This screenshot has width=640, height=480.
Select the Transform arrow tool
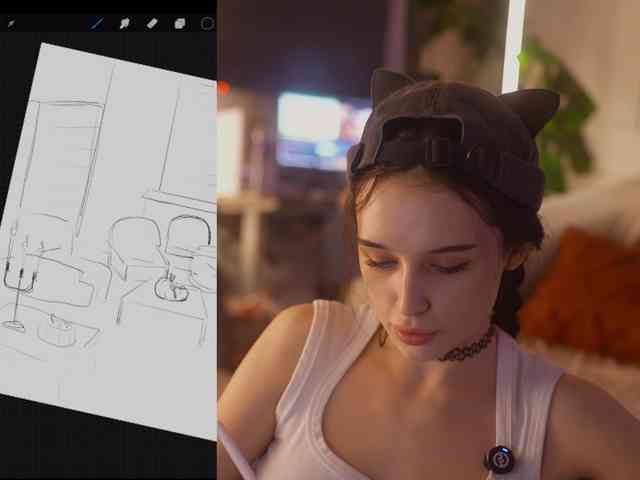click(x=11, y=24)
